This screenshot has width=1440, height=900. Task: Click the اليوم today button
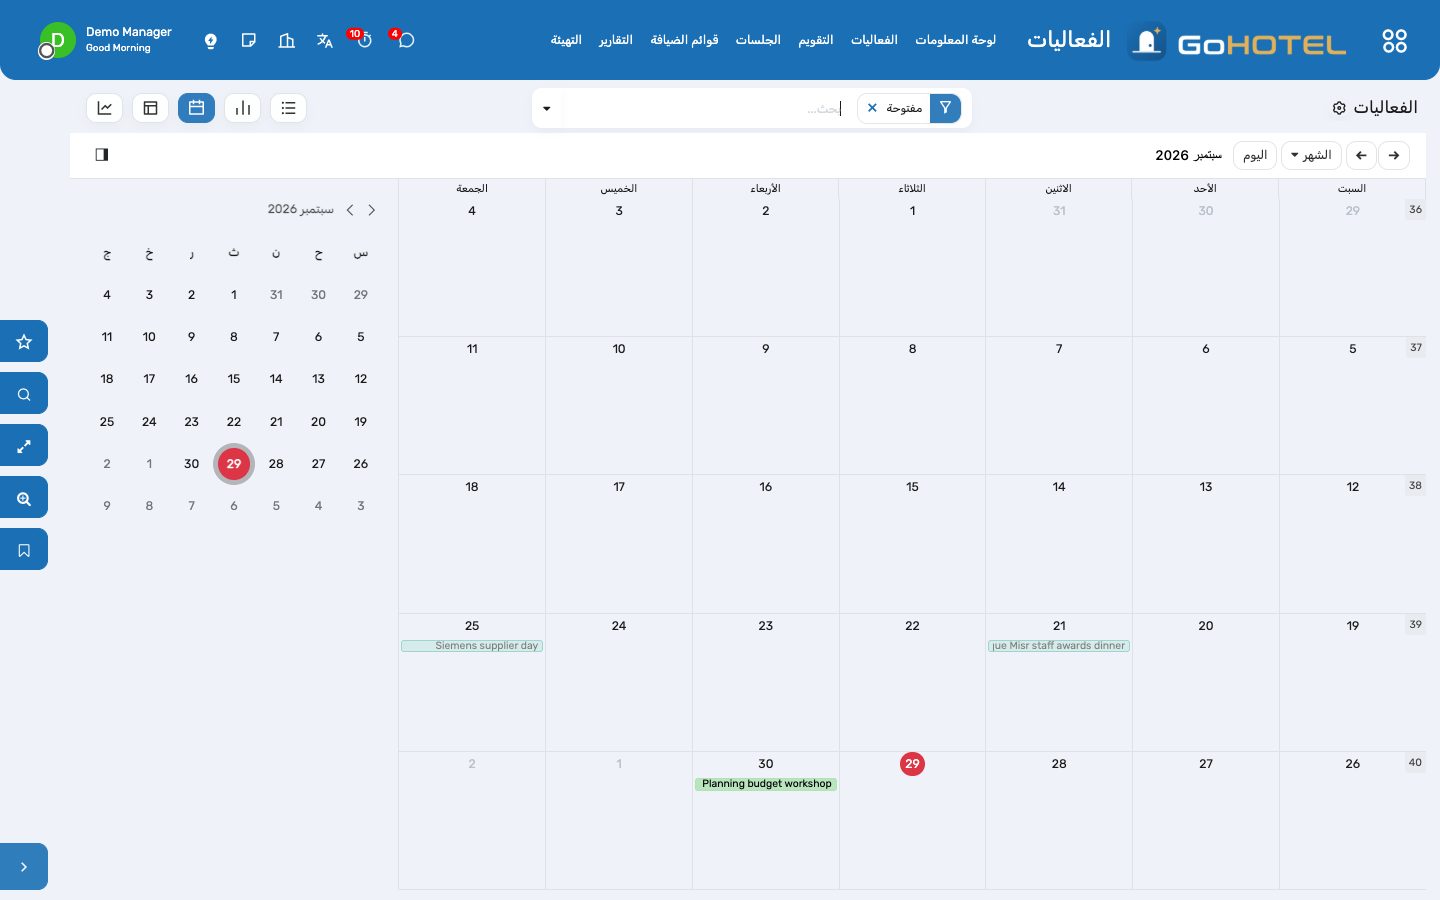coord(1255,155)
